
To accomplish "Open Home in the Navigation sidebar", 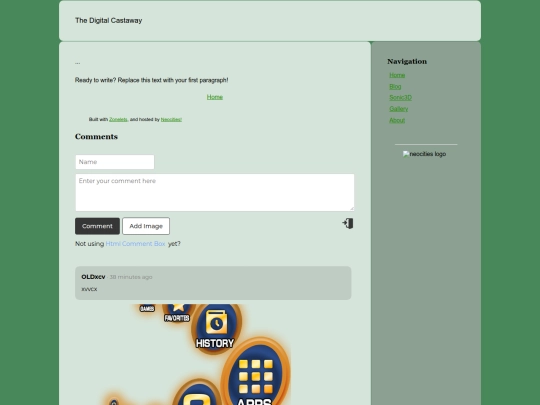I will point(397,75).
